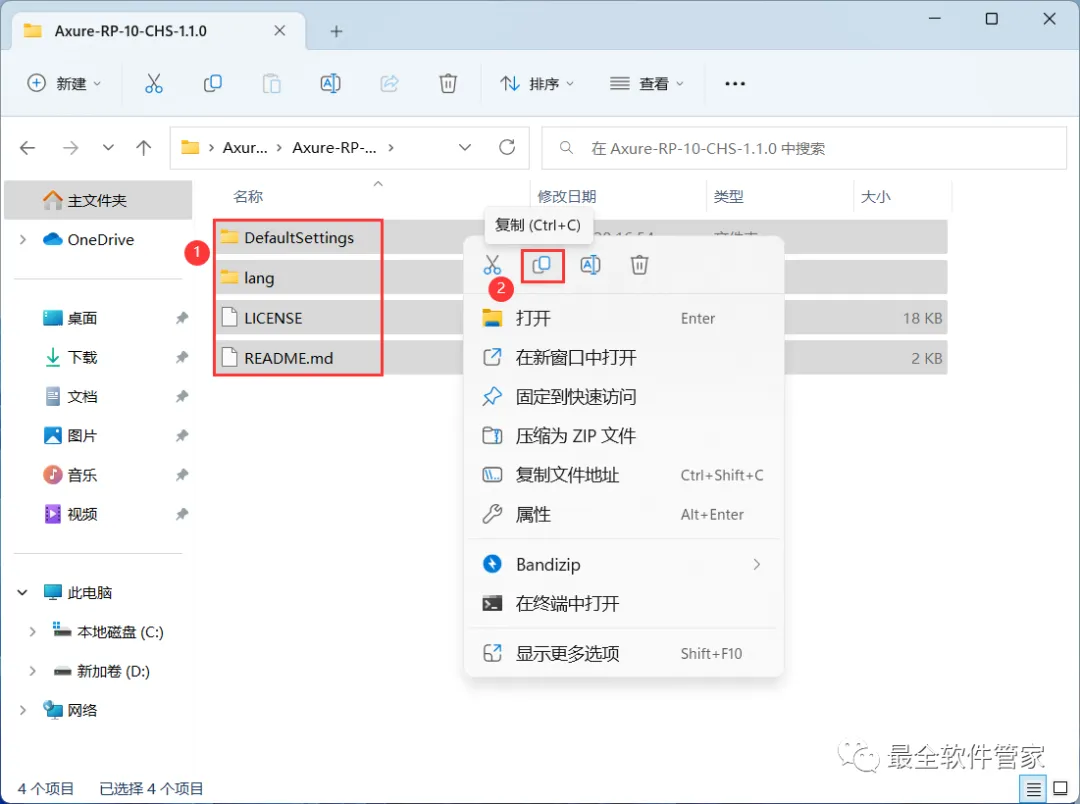This screenshot has height=804, width=1080.
Task: Collapse the 此电脑 tree node
Action: point(23,592)
